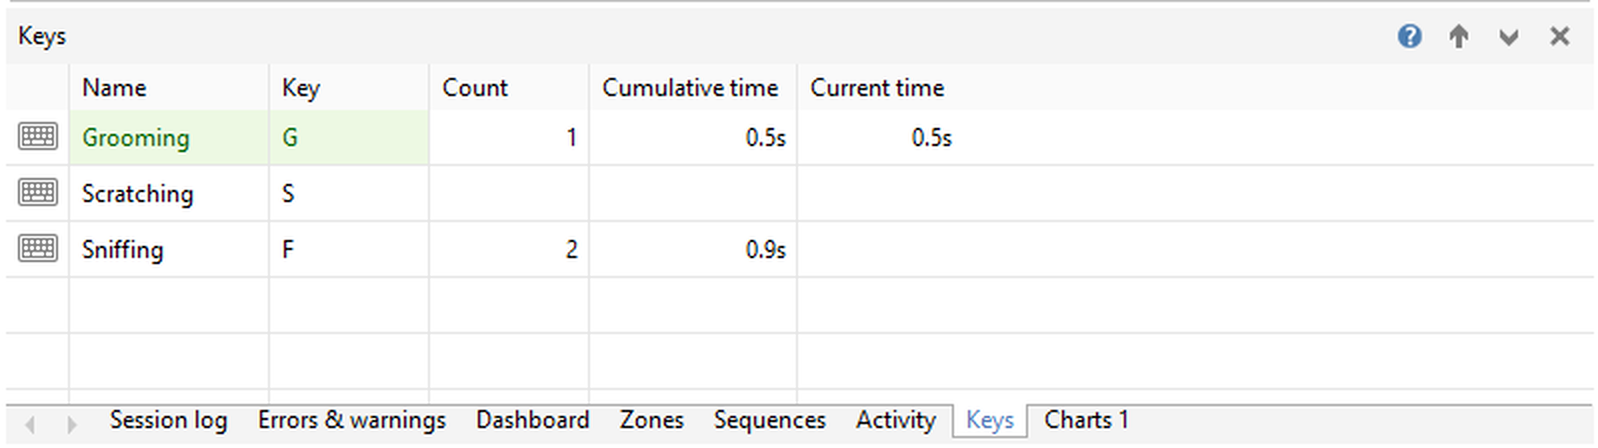1598x448 pixels.
Task: Move Keys panel up with arrow icon
Action: (x=1459, y=37)
